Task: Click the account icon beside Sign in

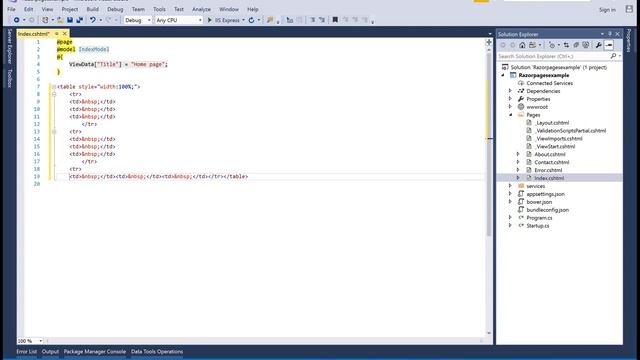Action: (x=629, y=9)
